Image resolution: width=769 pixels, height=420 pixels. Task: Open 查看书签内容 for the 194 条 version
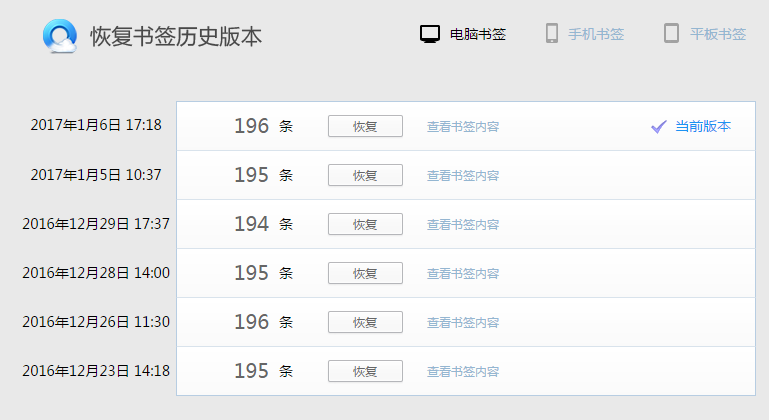tap(463, 225)
